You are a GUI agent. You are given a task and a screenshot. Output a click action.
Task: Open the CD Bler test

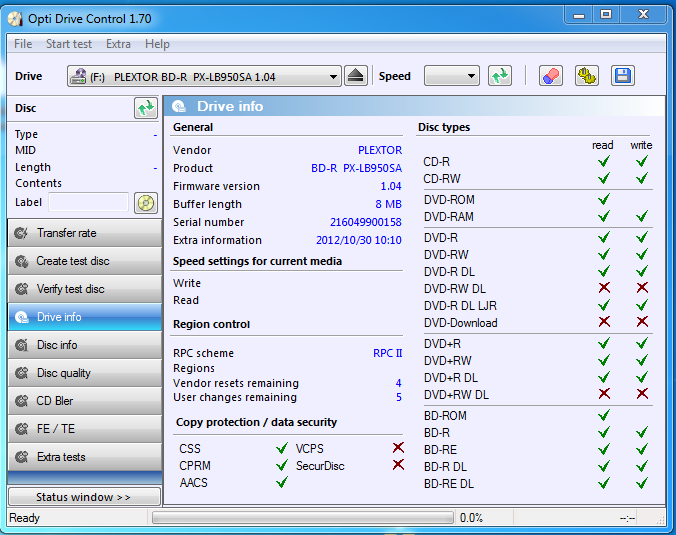85,401
